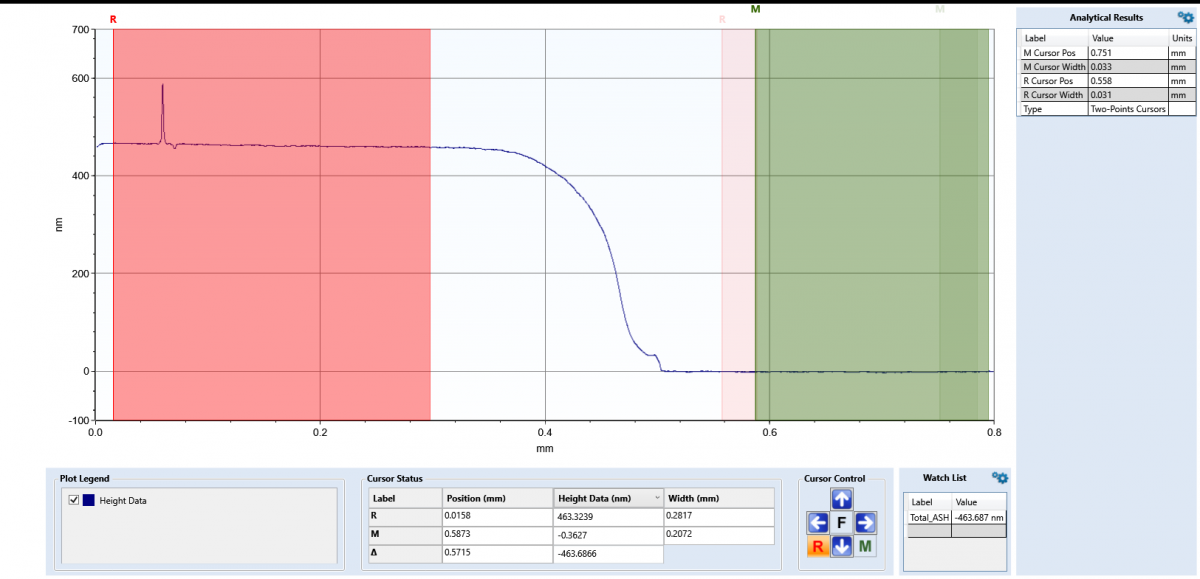Click the green M cursor marker above plot
This screenshot has width=1200, height=579.
point(755,9)
